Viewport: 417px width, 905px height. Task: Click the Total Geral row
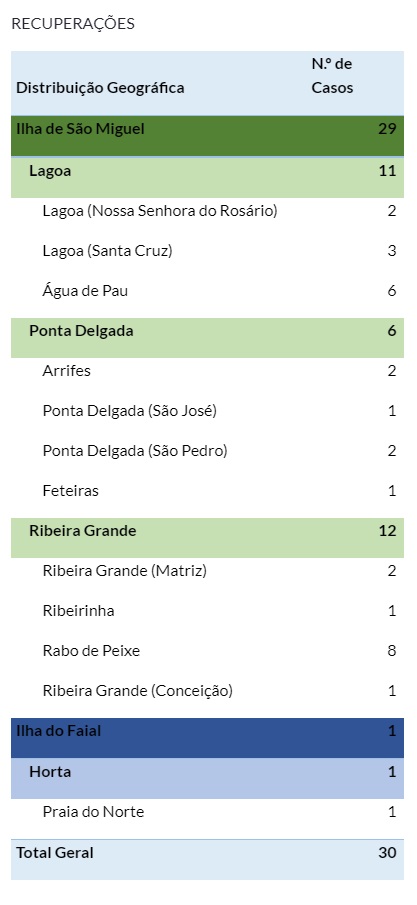pos(207,859)
